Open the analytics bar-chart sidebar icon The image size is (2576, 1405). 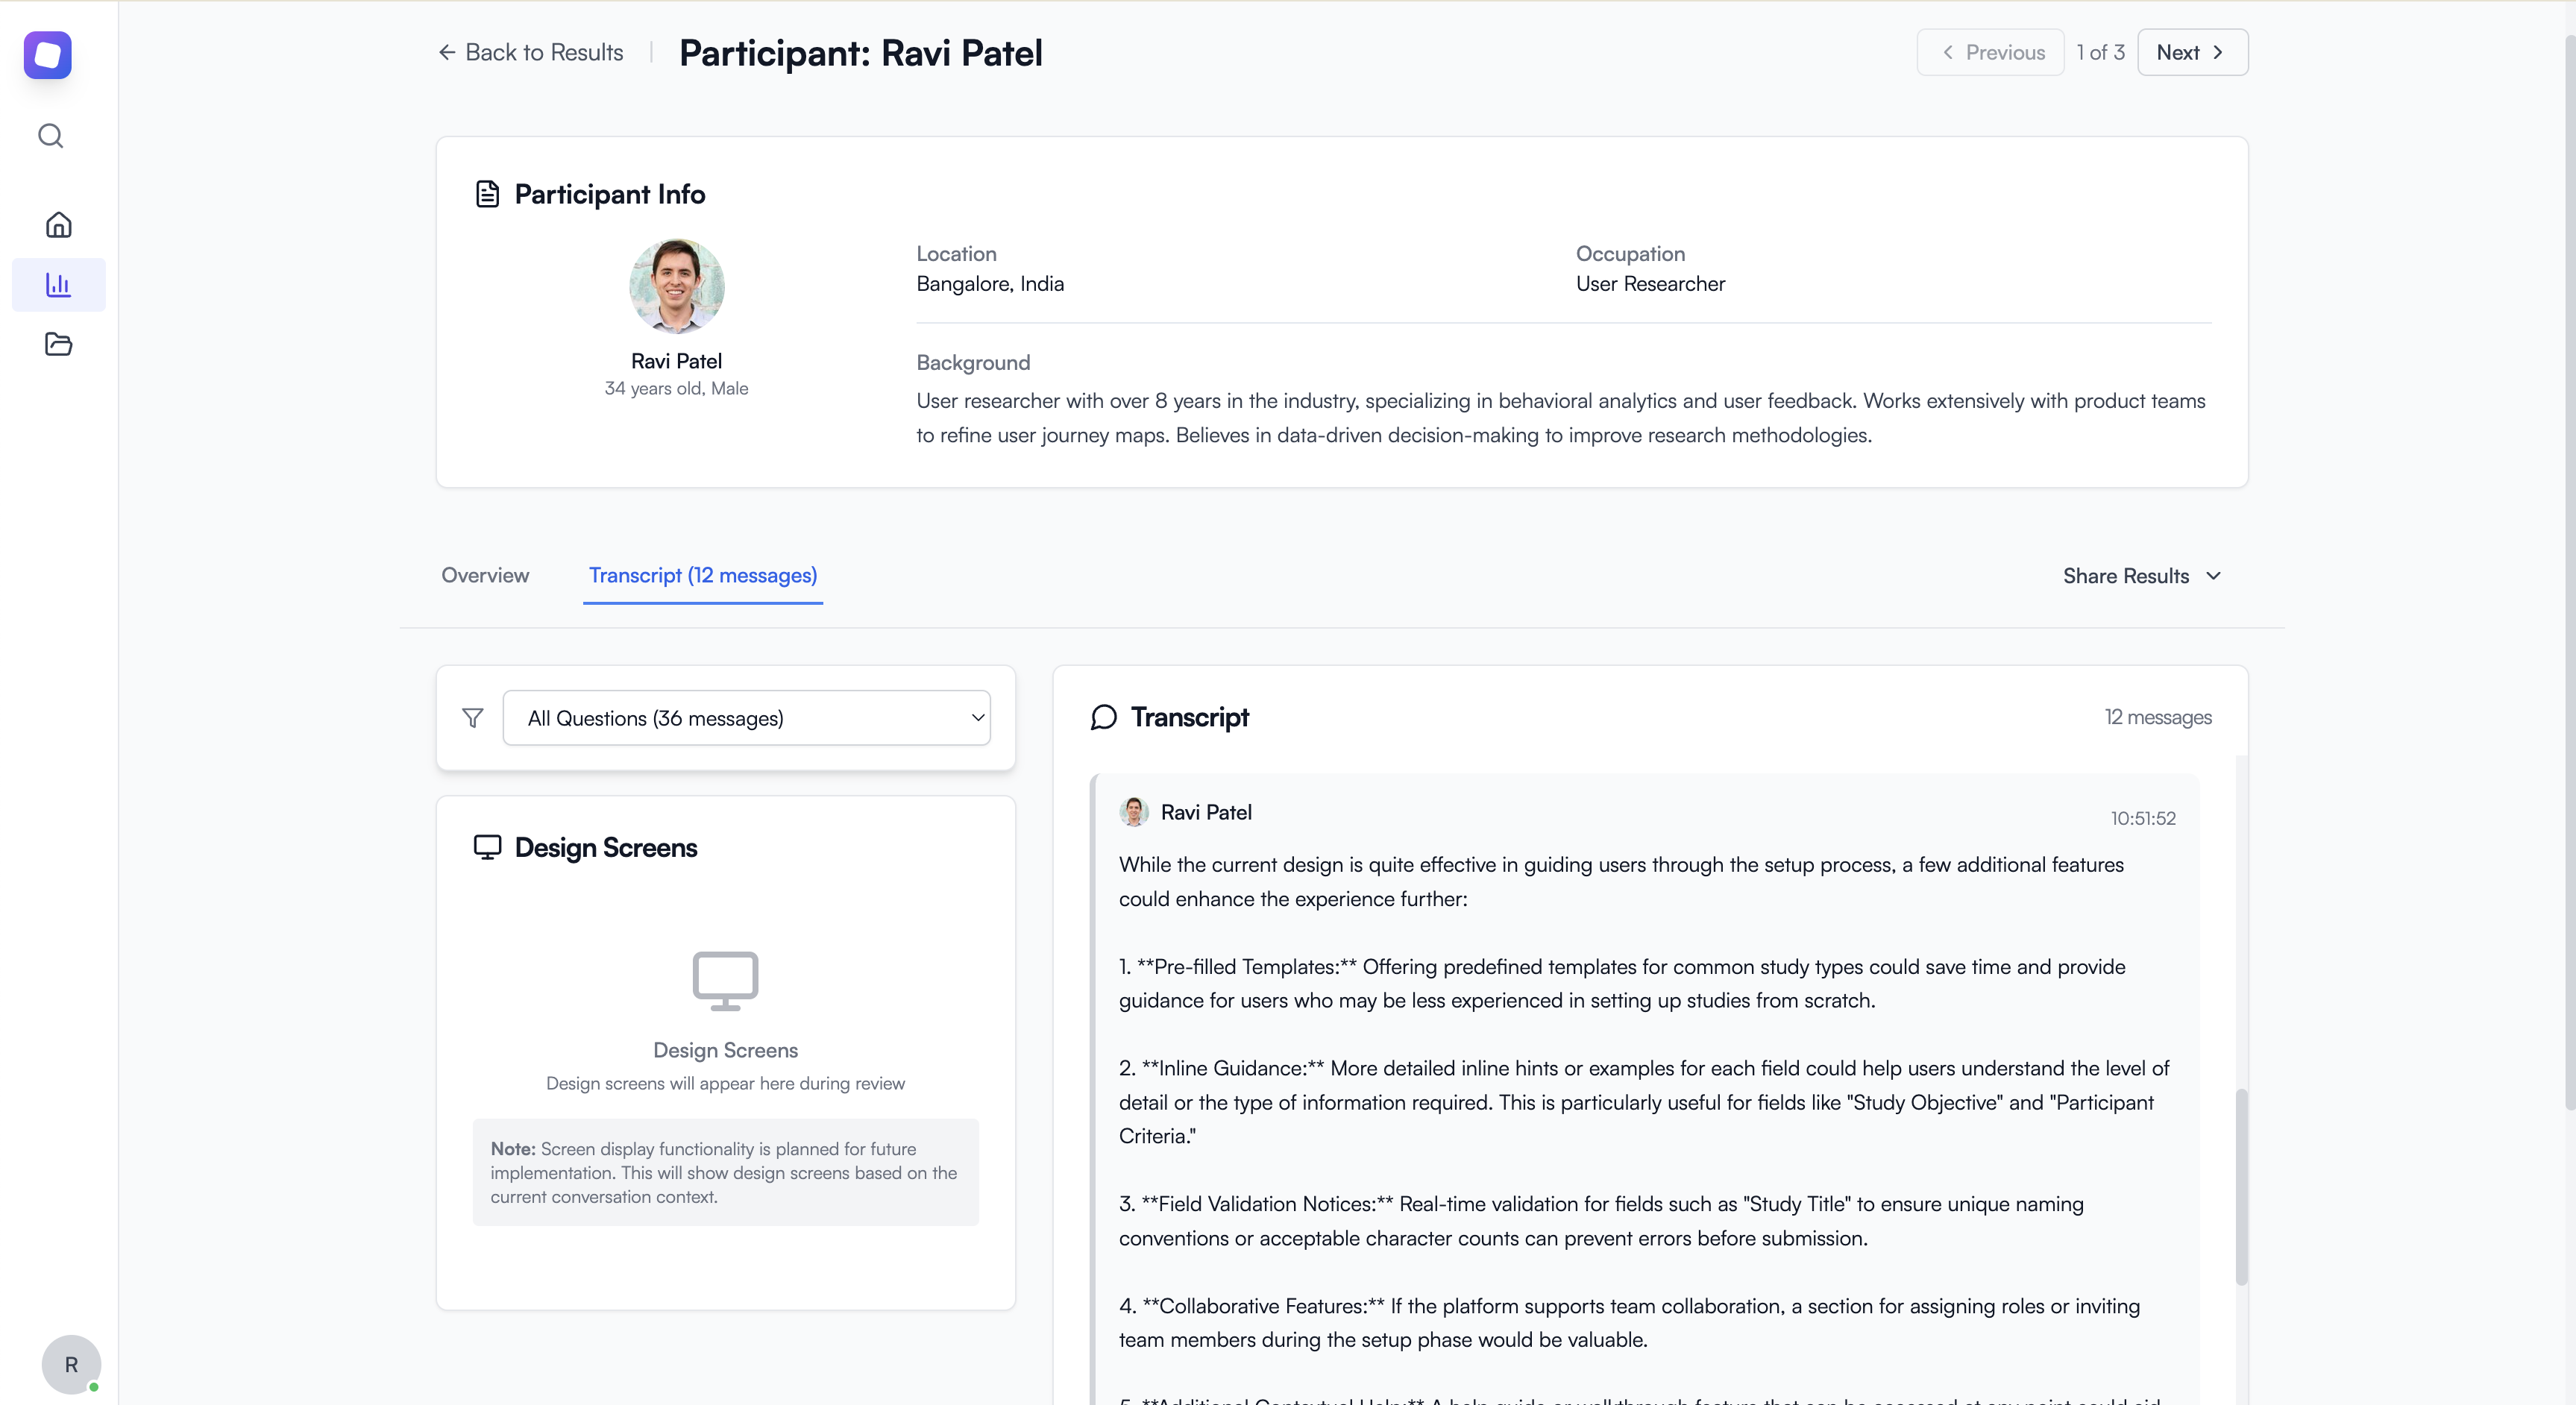(x=59, y=284)
